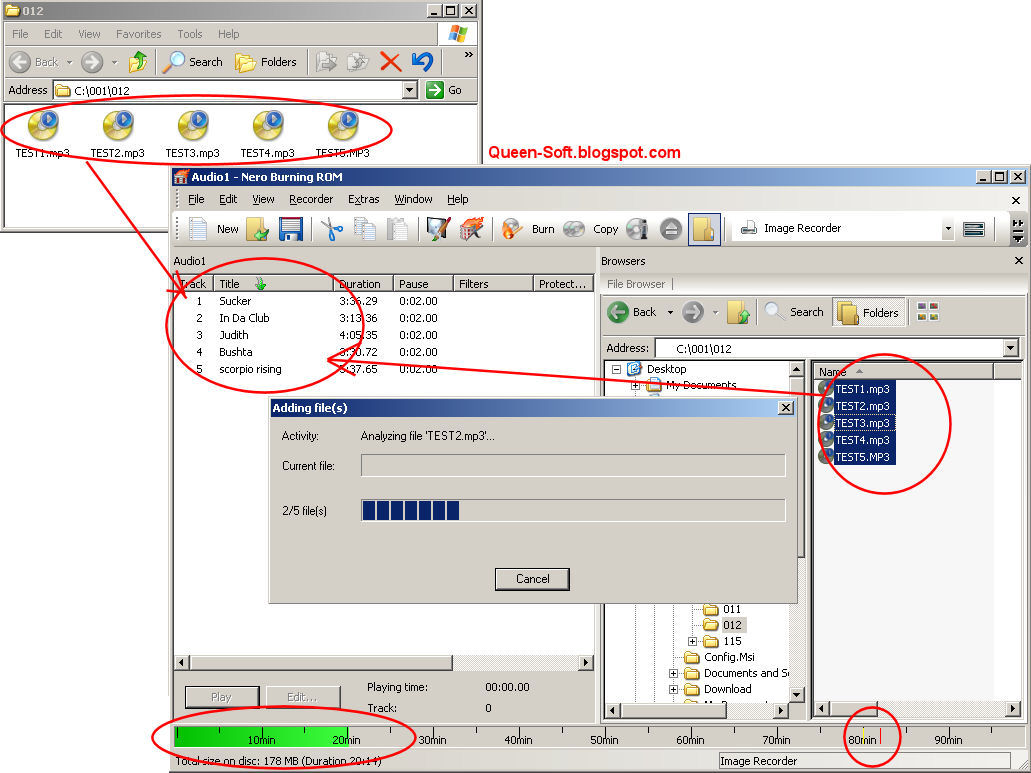This screenshot has width=1031, height=773.
Task: Click blue Undo arrow in Explorer toolbar
Action: coord(422,62)
